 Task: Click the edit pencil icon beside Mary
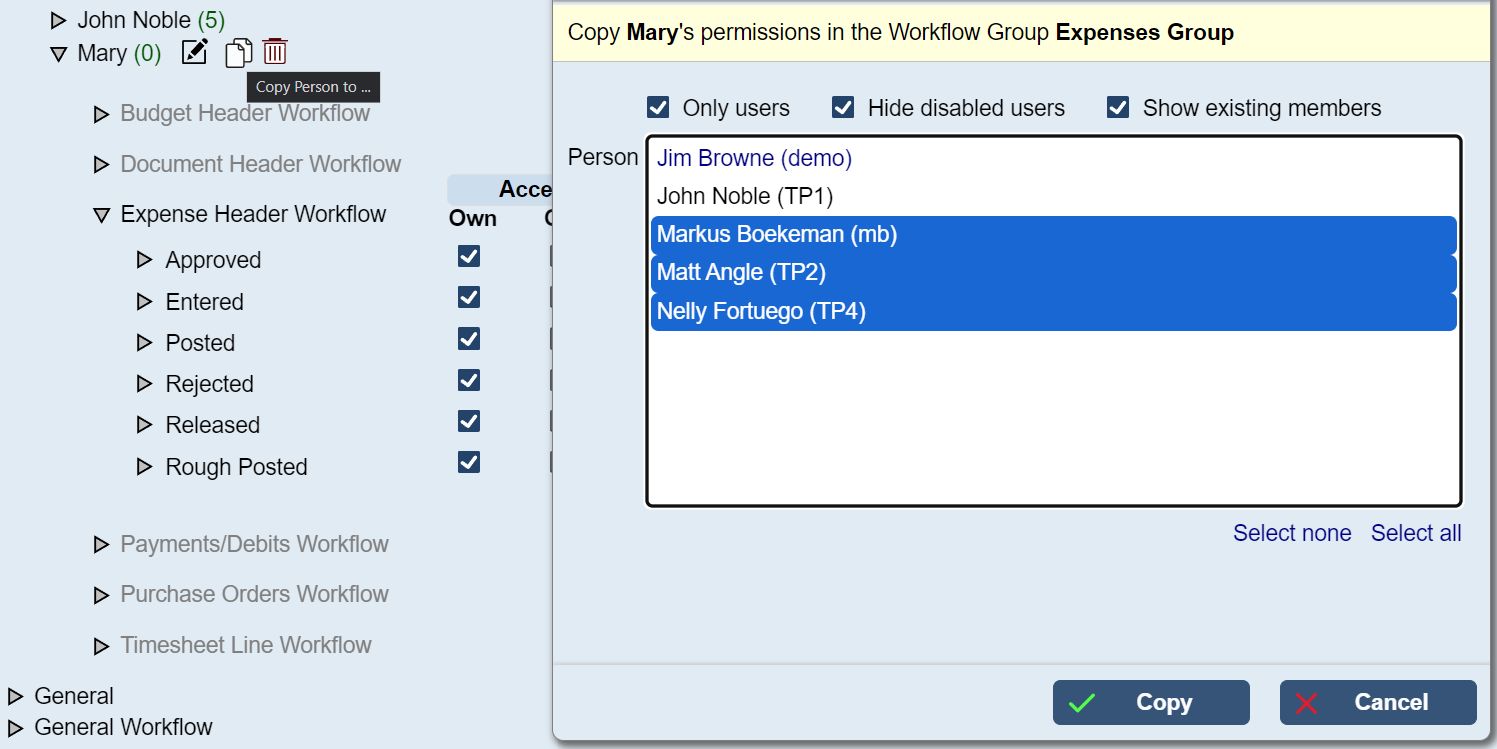coord(194,52)
